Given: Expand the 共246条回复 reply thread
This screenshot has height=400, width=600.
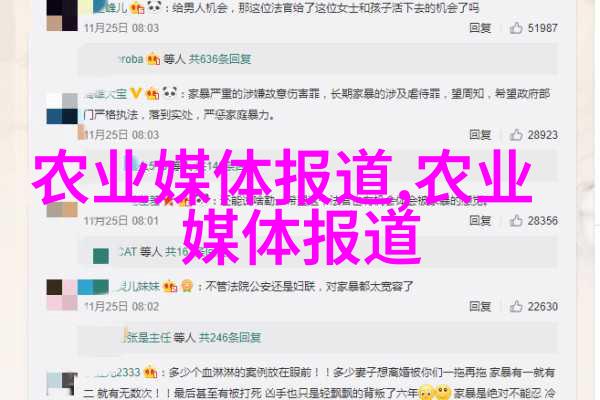Looking at the screenshot, I should tap(230, 337).
